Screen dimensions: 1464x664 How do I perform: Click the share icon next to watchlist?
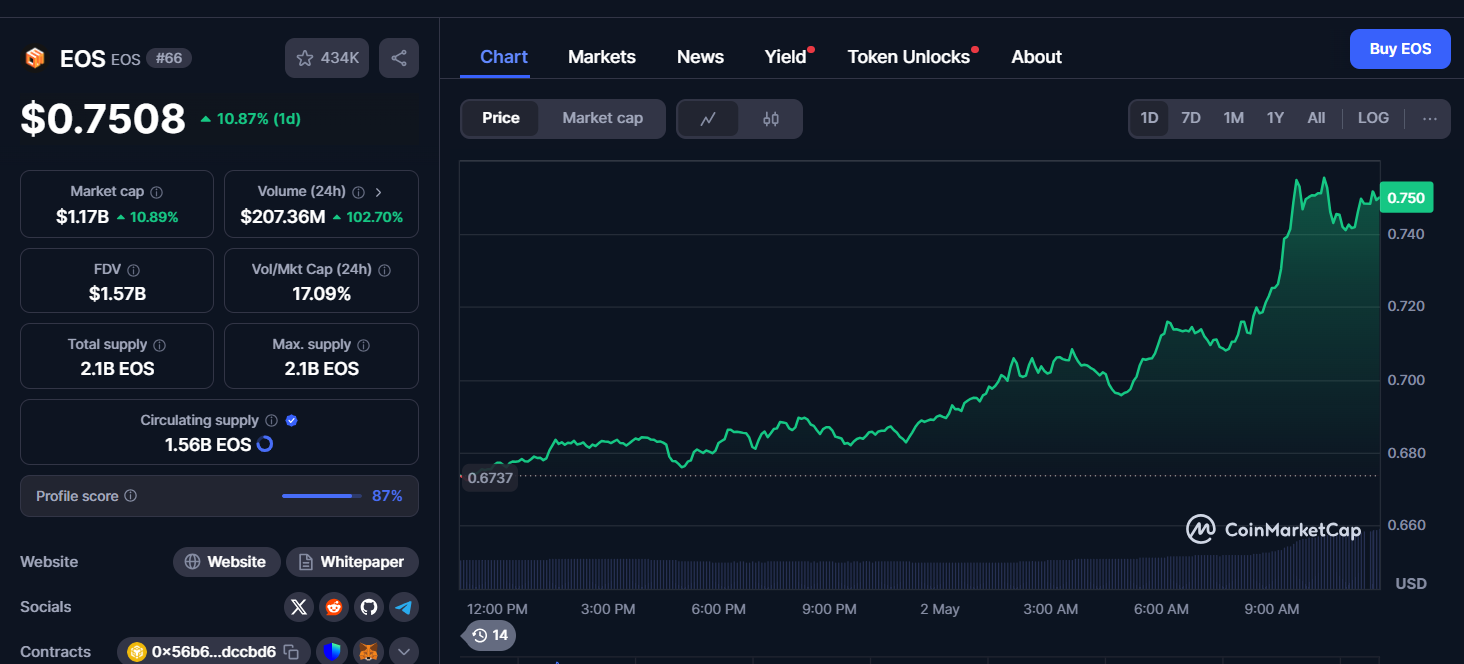click(x=398, y=58)
